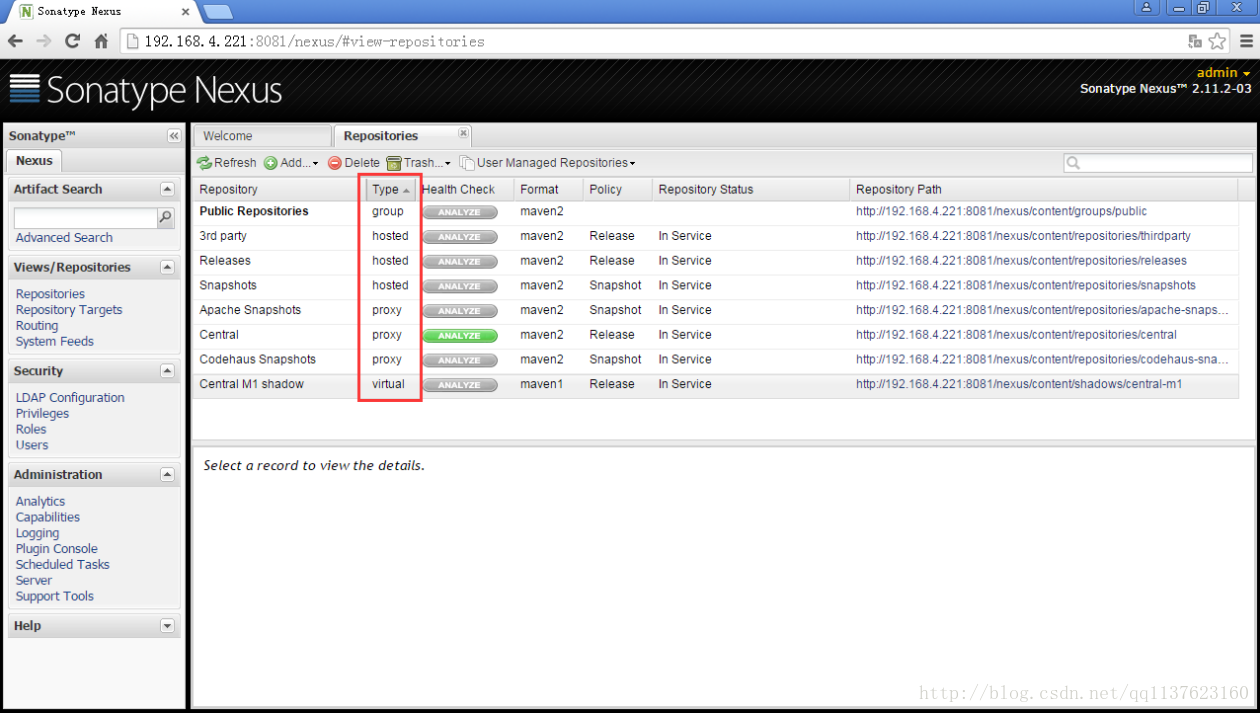Click the Policy column header
This screenshot has height=713, width=1260.
[x=618, y=189]
